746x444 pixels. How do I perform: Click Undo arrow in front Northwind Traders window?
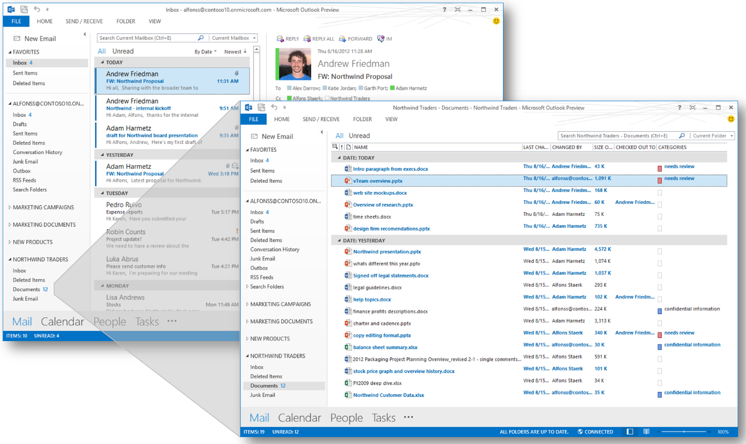point(274,107)
